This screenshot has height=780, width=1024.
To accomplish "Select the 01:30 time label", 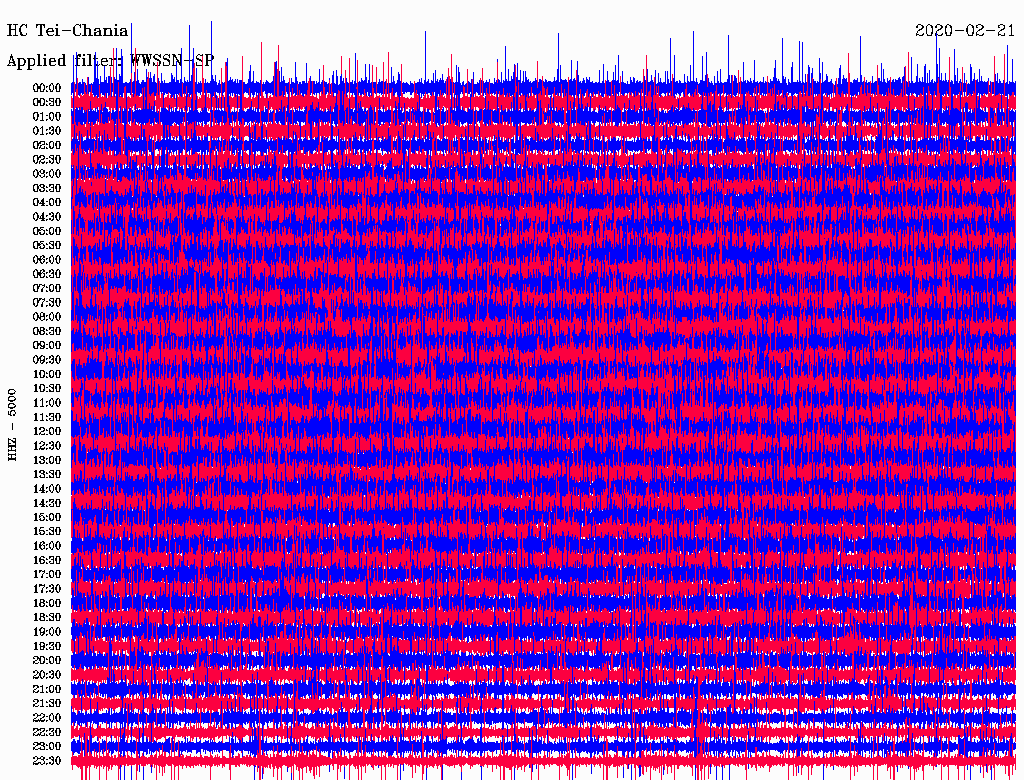I will 47,131.
